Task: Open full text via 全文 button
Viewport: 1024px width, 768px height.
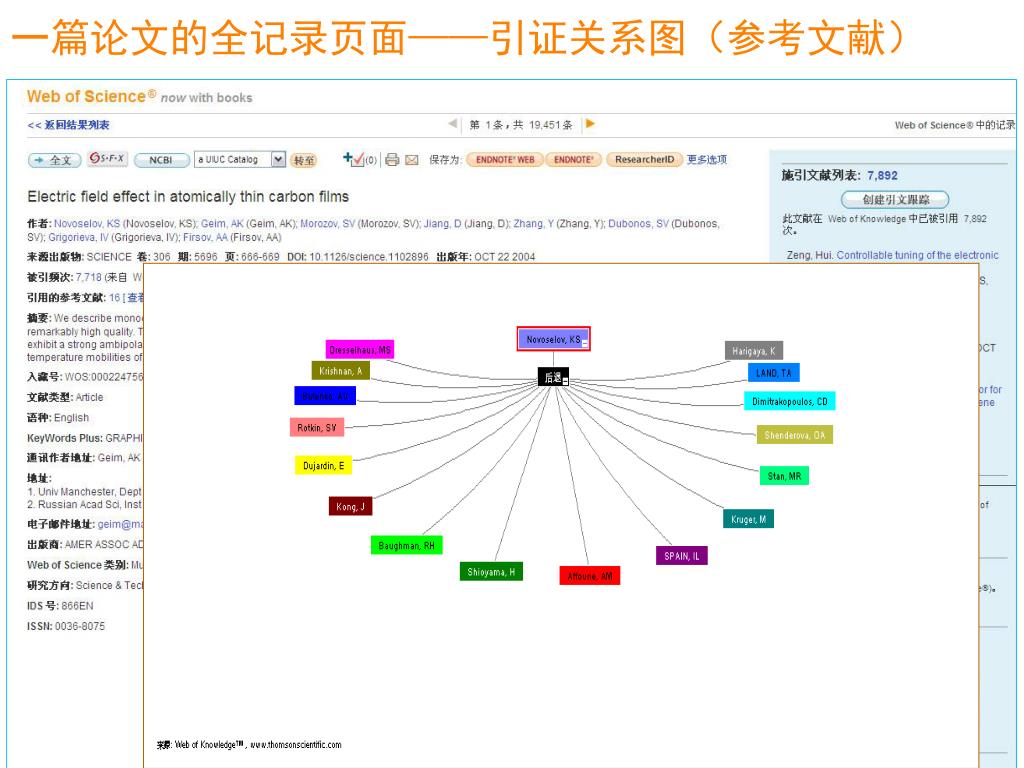Action: [x=54, y=160]
